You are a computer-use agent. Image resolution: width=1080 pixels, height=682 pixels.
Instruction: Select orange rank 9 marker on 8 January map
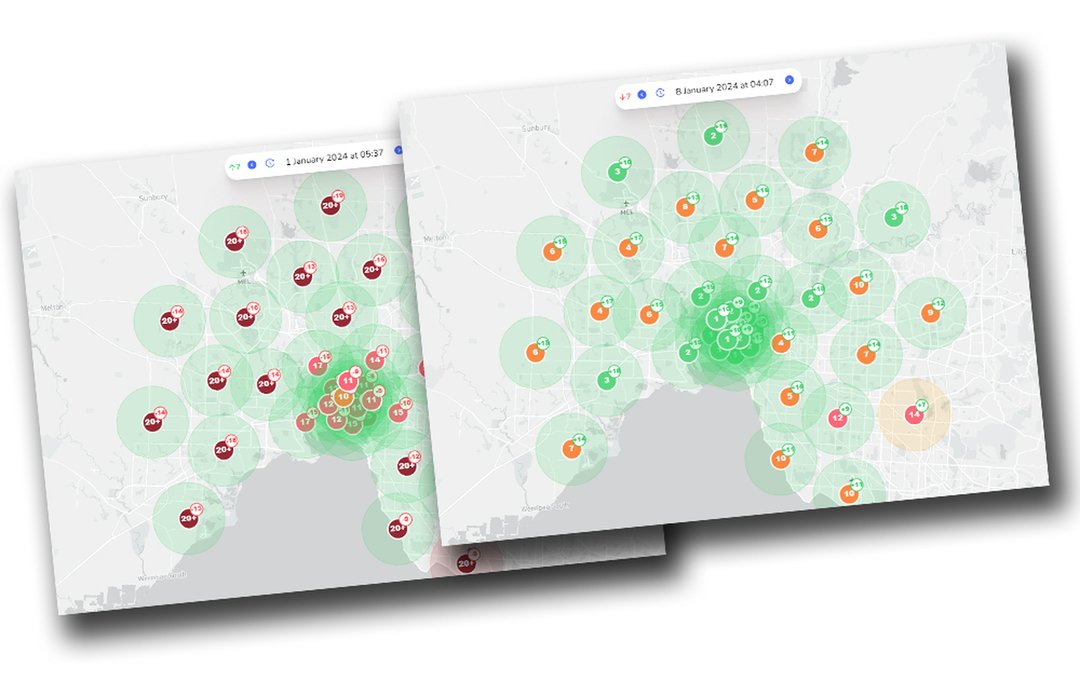pyautogui.click(x=929, y=313)
